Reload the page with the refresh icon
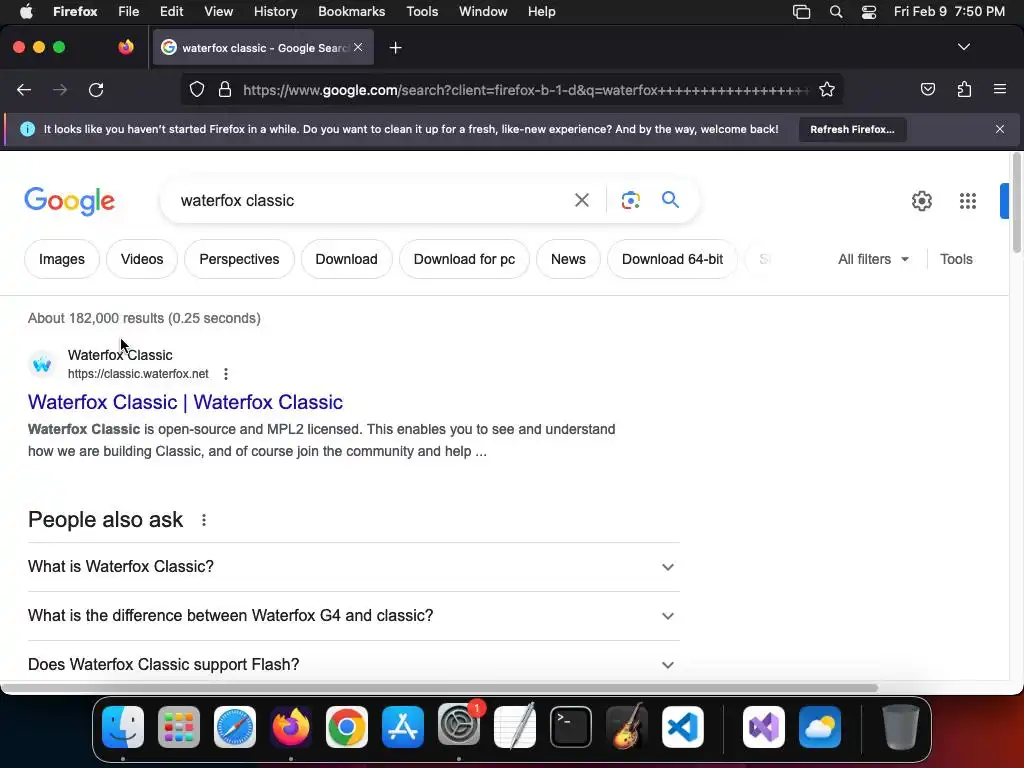1024x768 pixels. (x=96, y=89)
